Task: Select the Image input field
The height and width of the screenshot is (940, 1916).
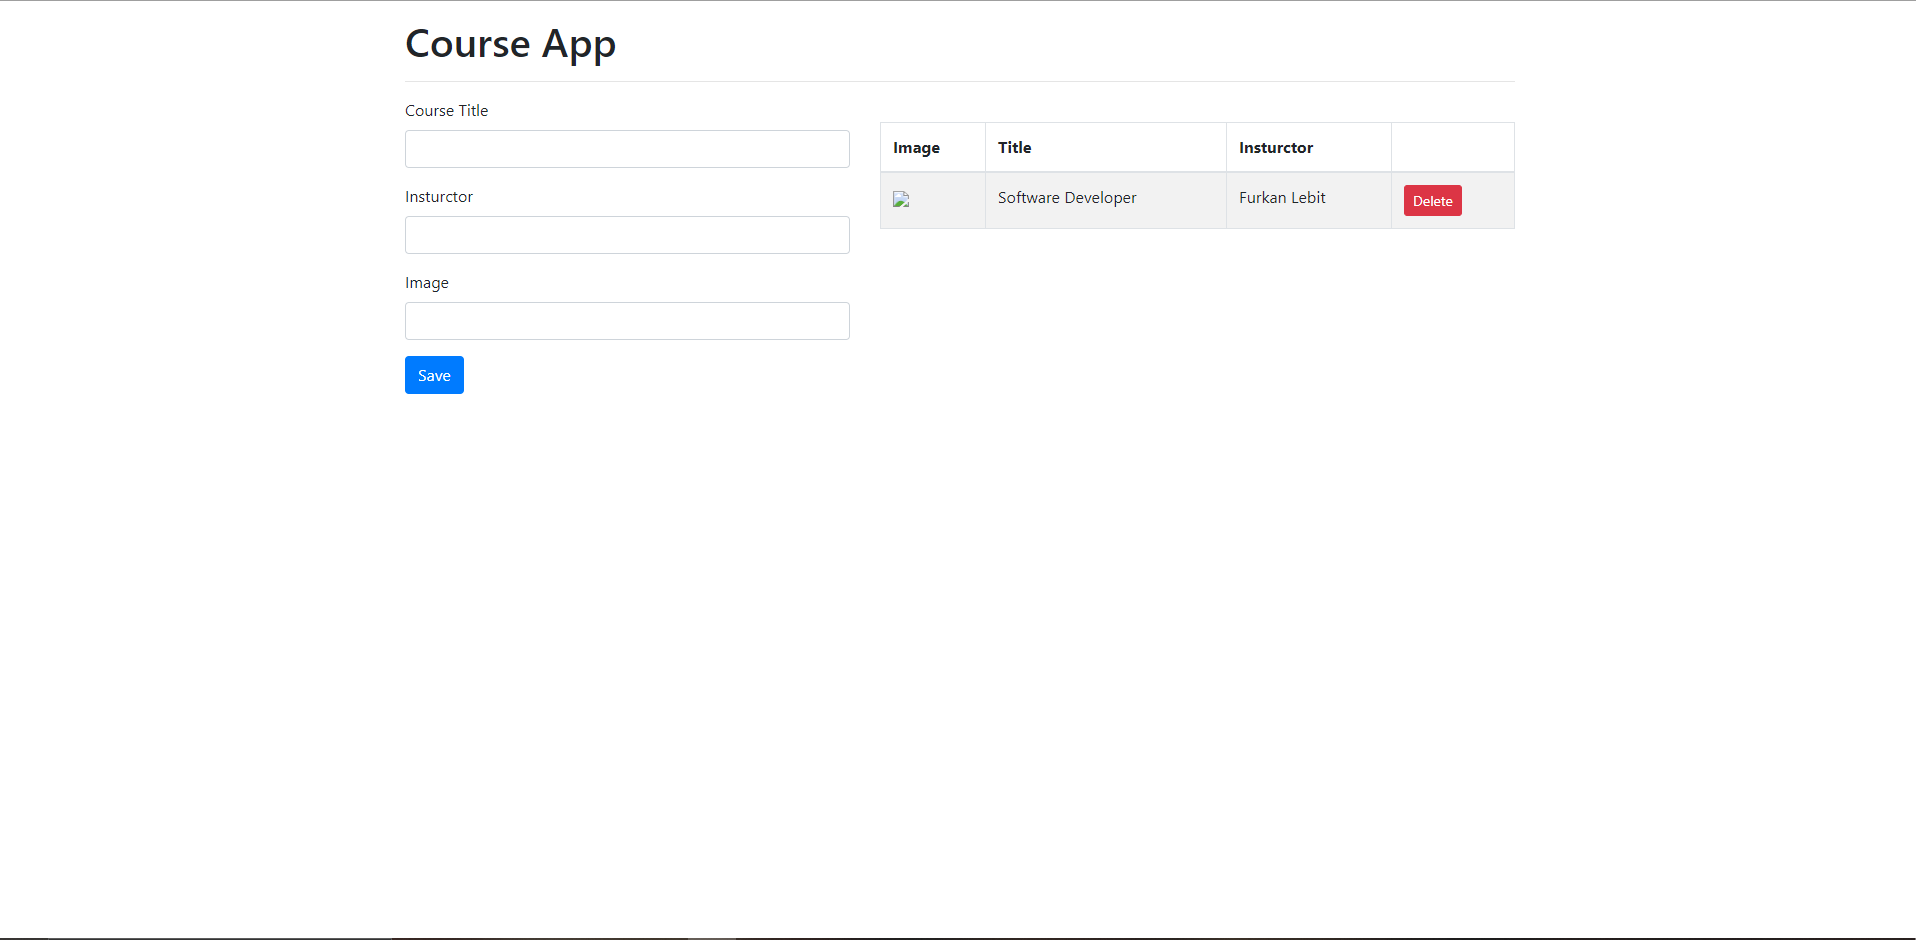Action: pyautogui.click(x=627, y=321)
